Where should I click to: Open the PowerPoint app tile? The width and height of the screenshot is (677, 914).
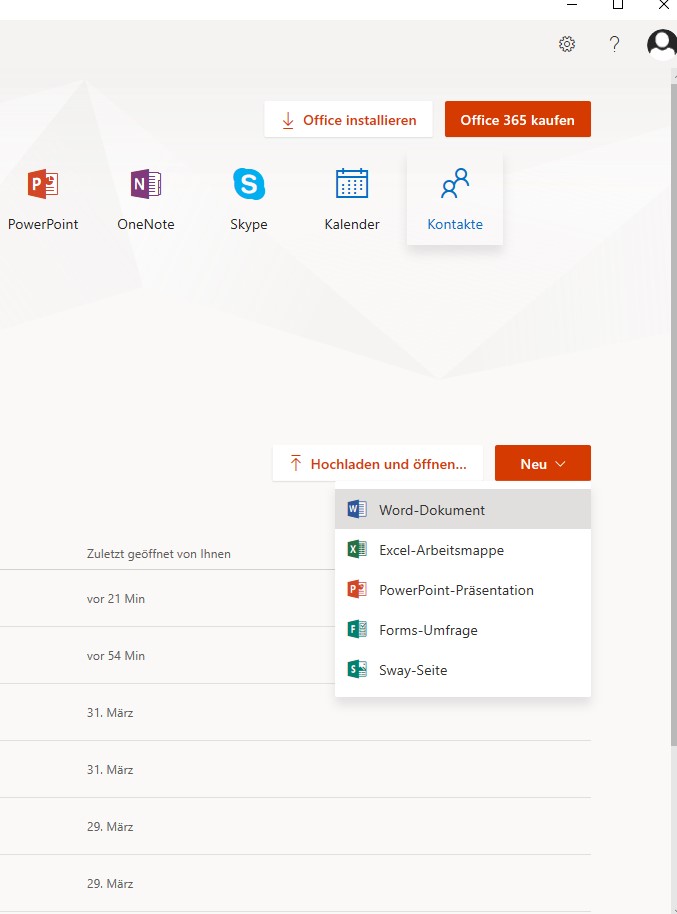pos(43,199)
